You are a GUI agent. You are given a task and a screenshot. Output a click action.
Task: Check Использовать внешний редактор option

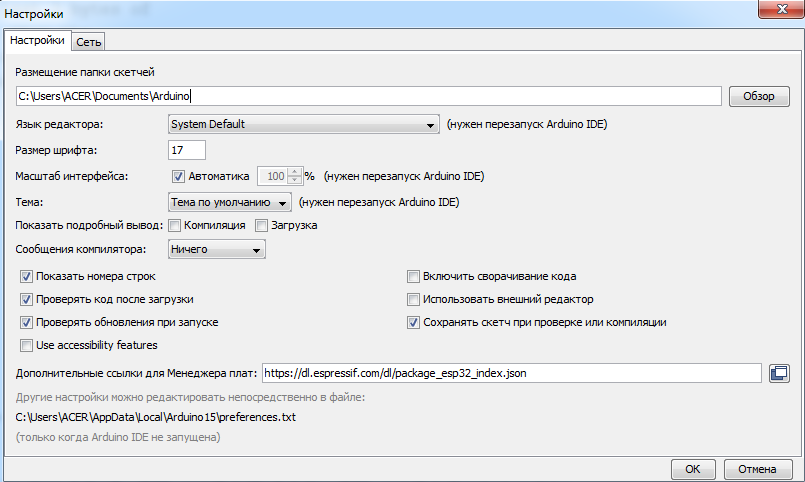pos(413,299)
